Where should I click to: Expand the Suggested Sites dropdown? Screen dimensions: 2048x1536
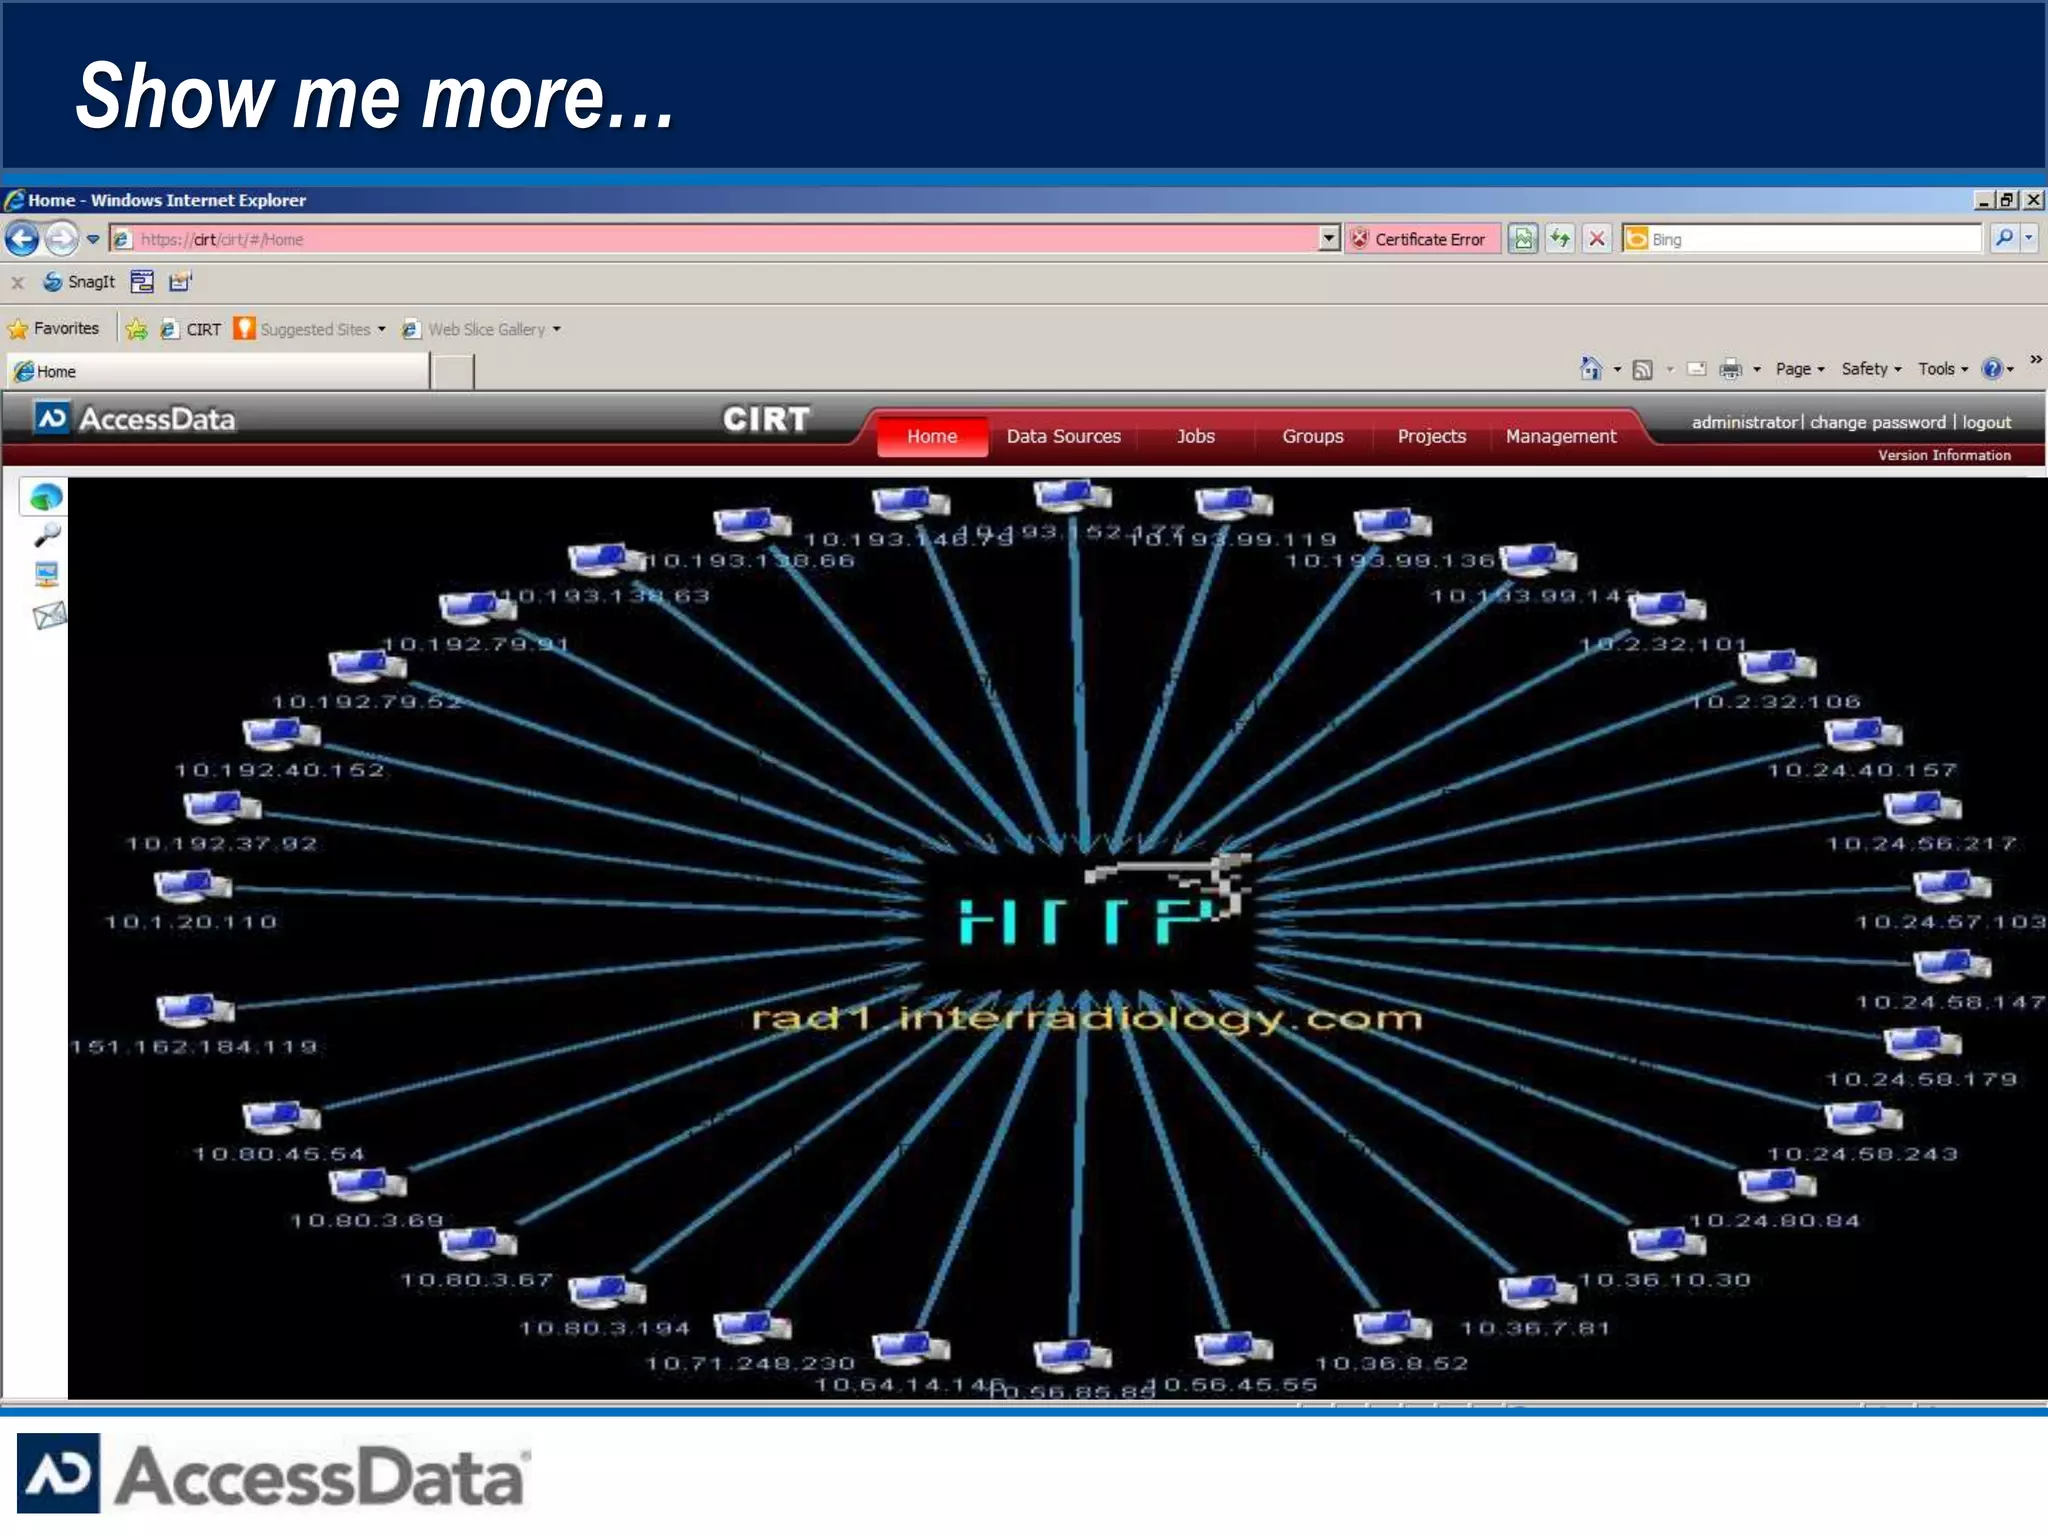[x=382, y=329]
